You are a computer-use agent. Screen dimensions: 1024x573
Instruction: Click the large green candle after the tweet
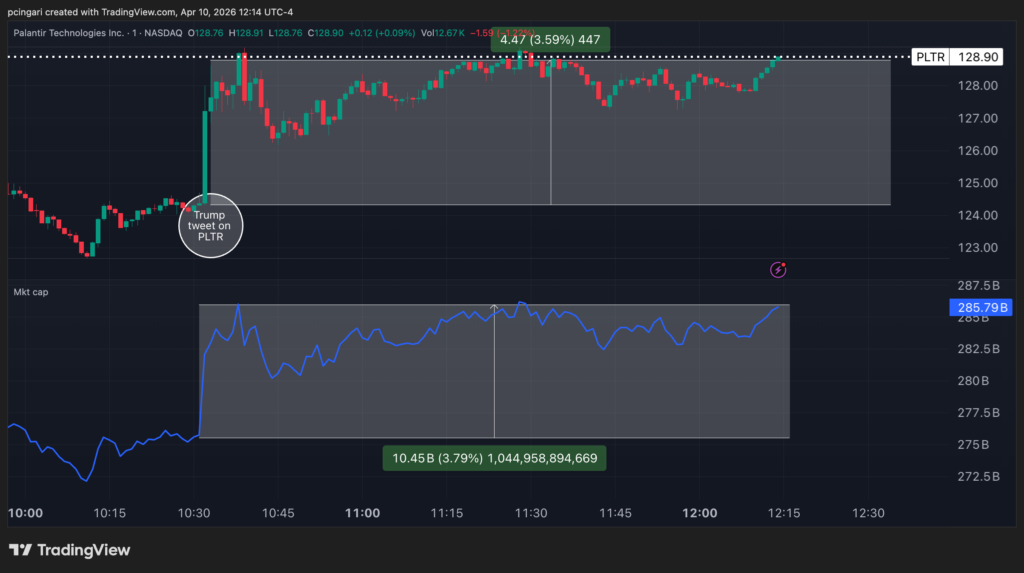click(206, 155)
